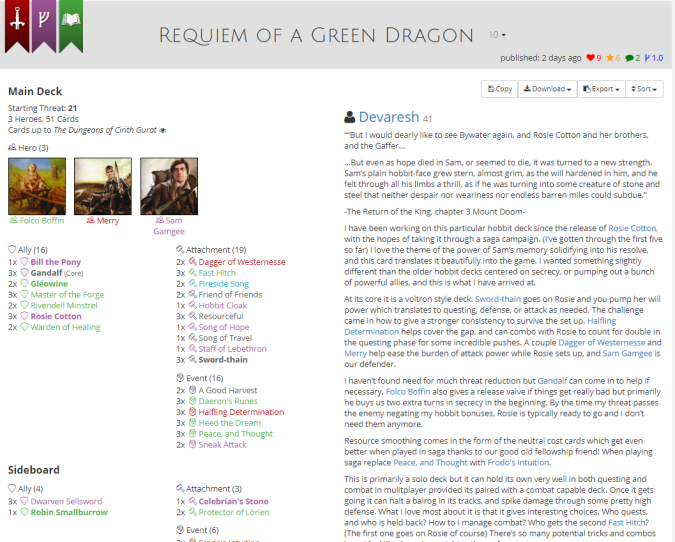Open the Export dropdown
The height and width of the screenshot is (542, 675).
tap(601, 89)
